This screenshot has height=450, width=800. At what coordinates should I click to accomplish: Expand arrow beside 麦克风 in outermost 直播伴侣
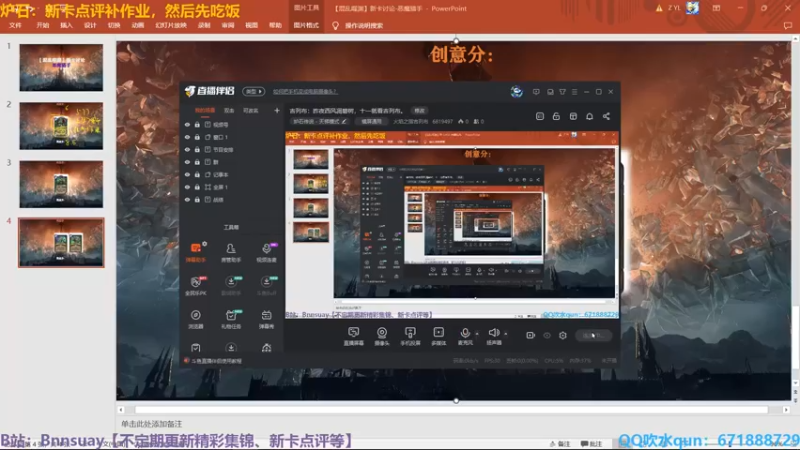pos(477,334)
